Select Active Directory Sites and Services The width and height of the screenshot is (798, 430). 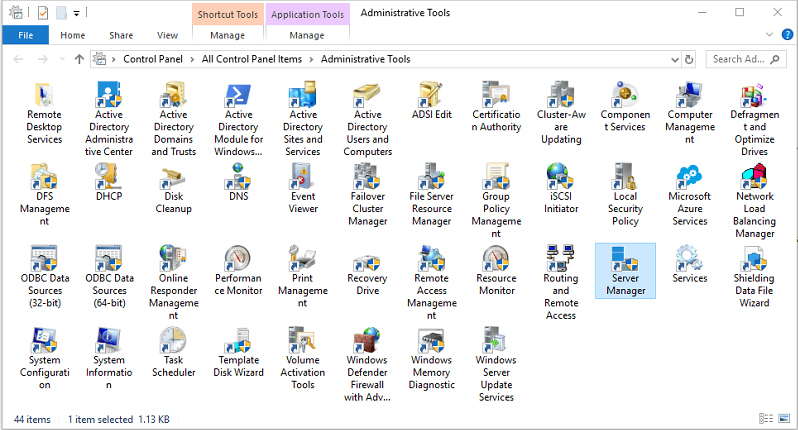[x=303, y=120]
